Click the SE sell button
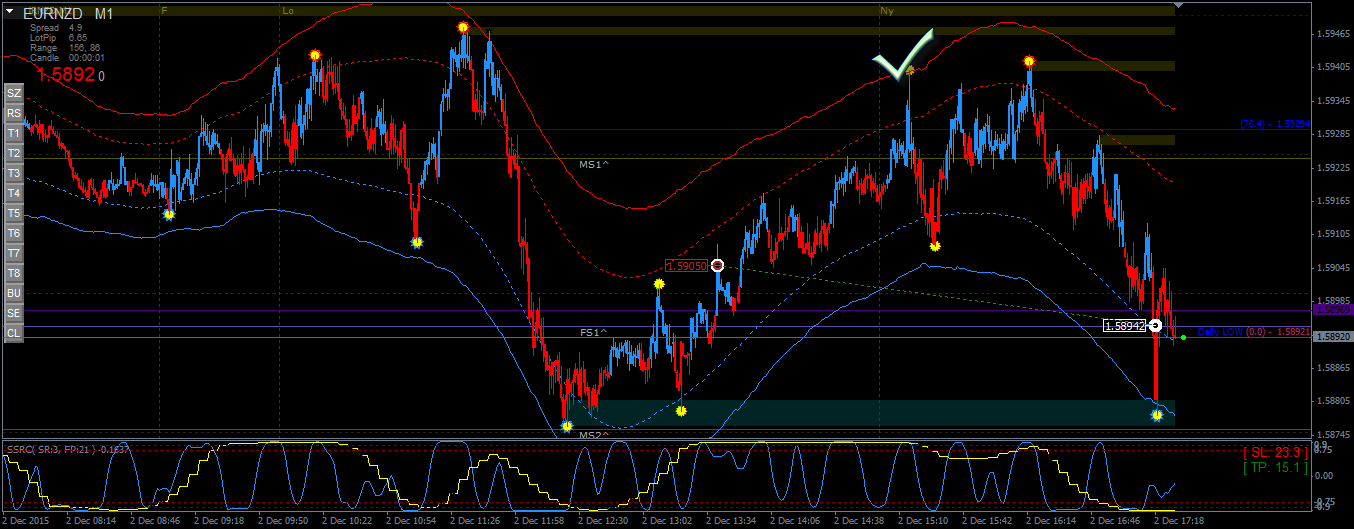Viewport: 1354px width, 529px height. pos(14,313)
